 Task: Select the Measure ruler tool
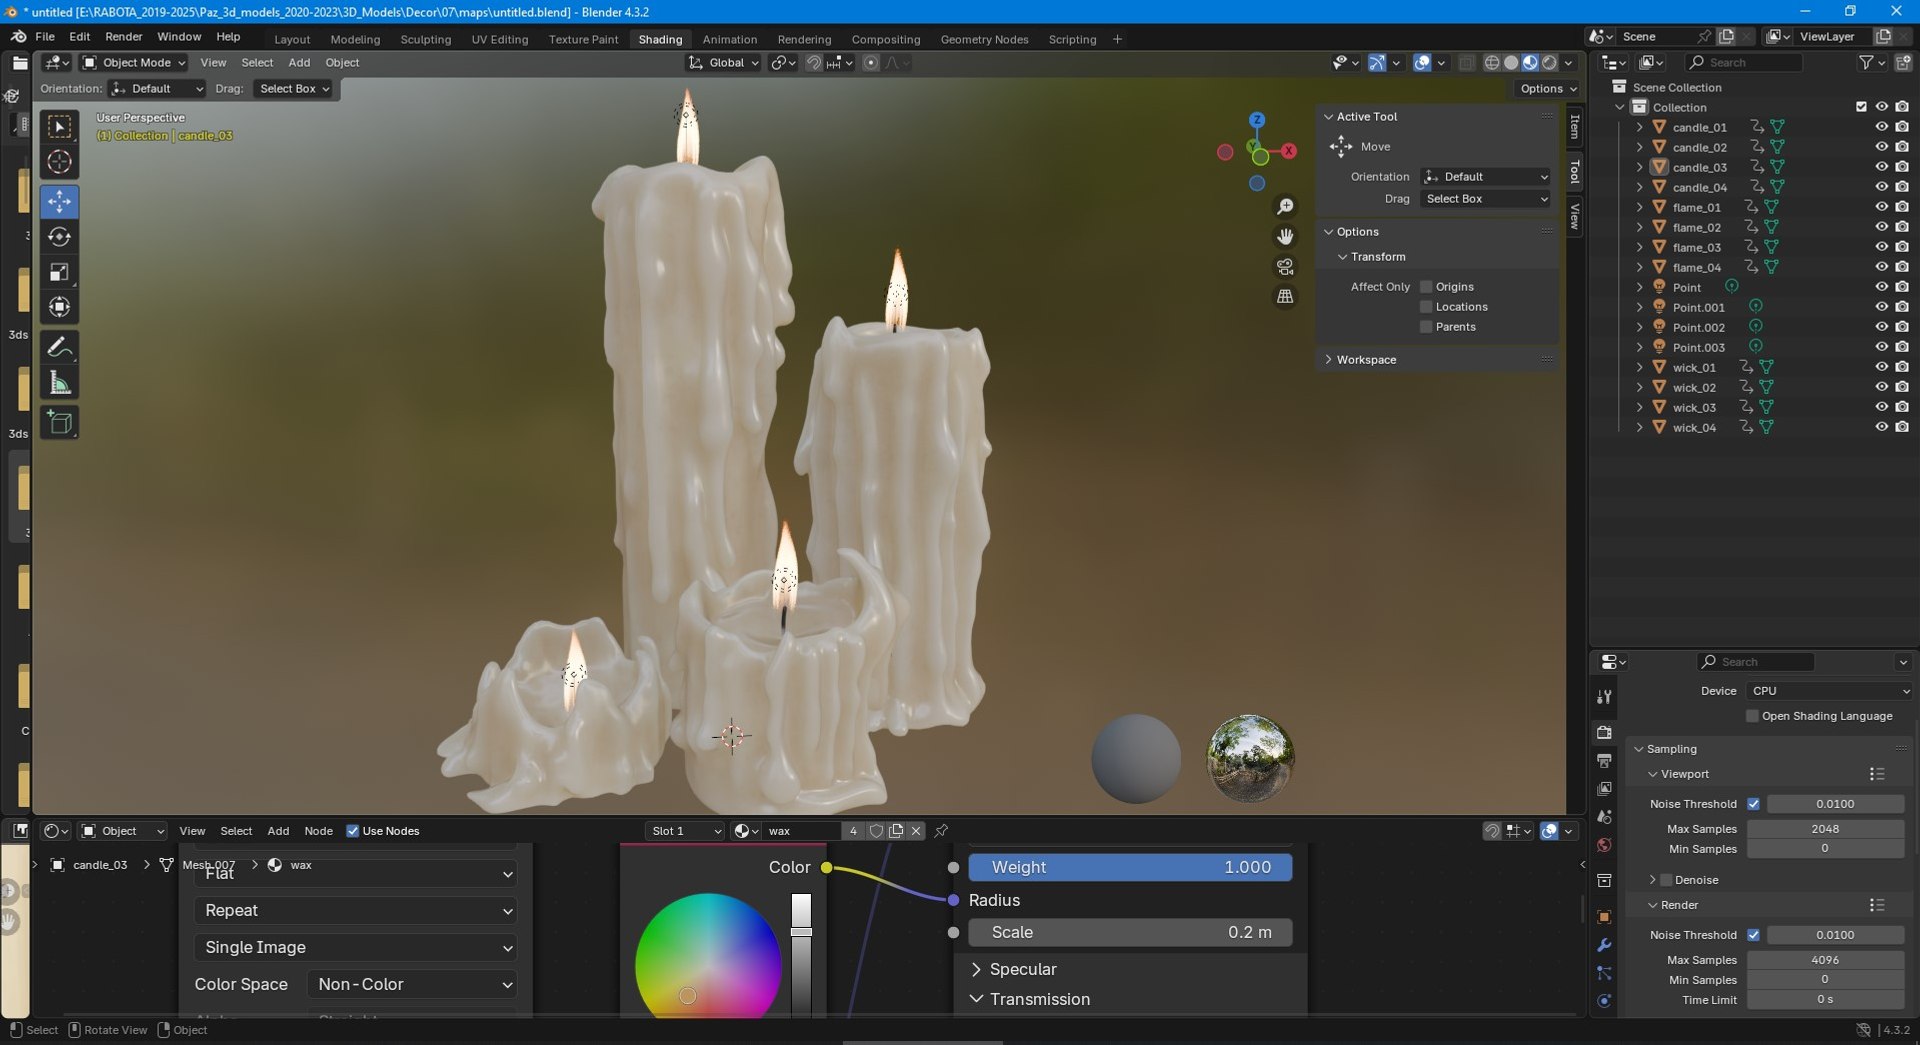coord(59,383)
